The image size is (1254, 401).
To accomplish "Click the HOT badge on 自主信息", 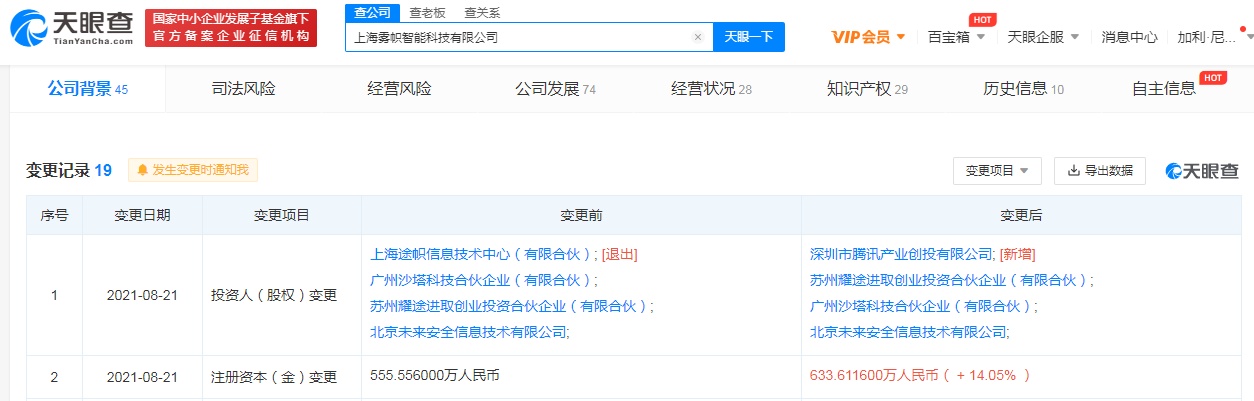I will tap(1213, 77).
